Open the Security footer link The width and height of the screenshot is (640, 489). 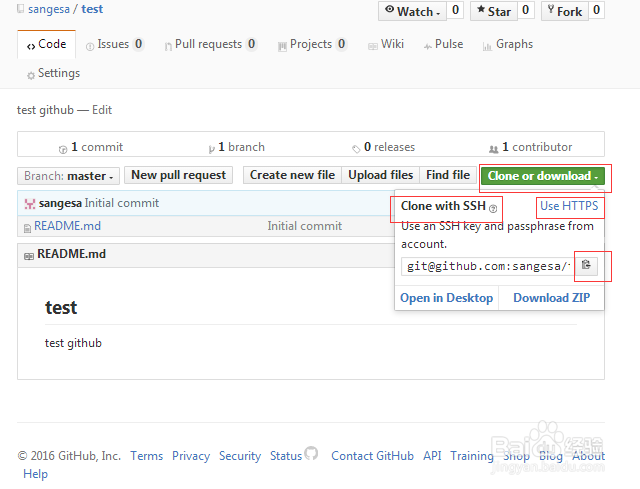[x=240, y=456]
